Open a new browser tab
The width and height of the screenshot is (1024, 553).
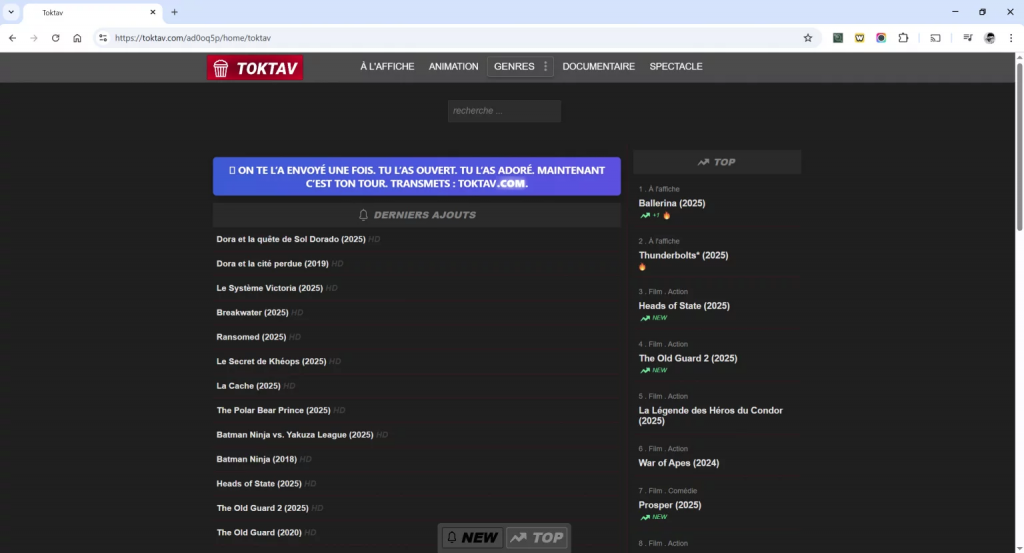click(x=174, y=12)
